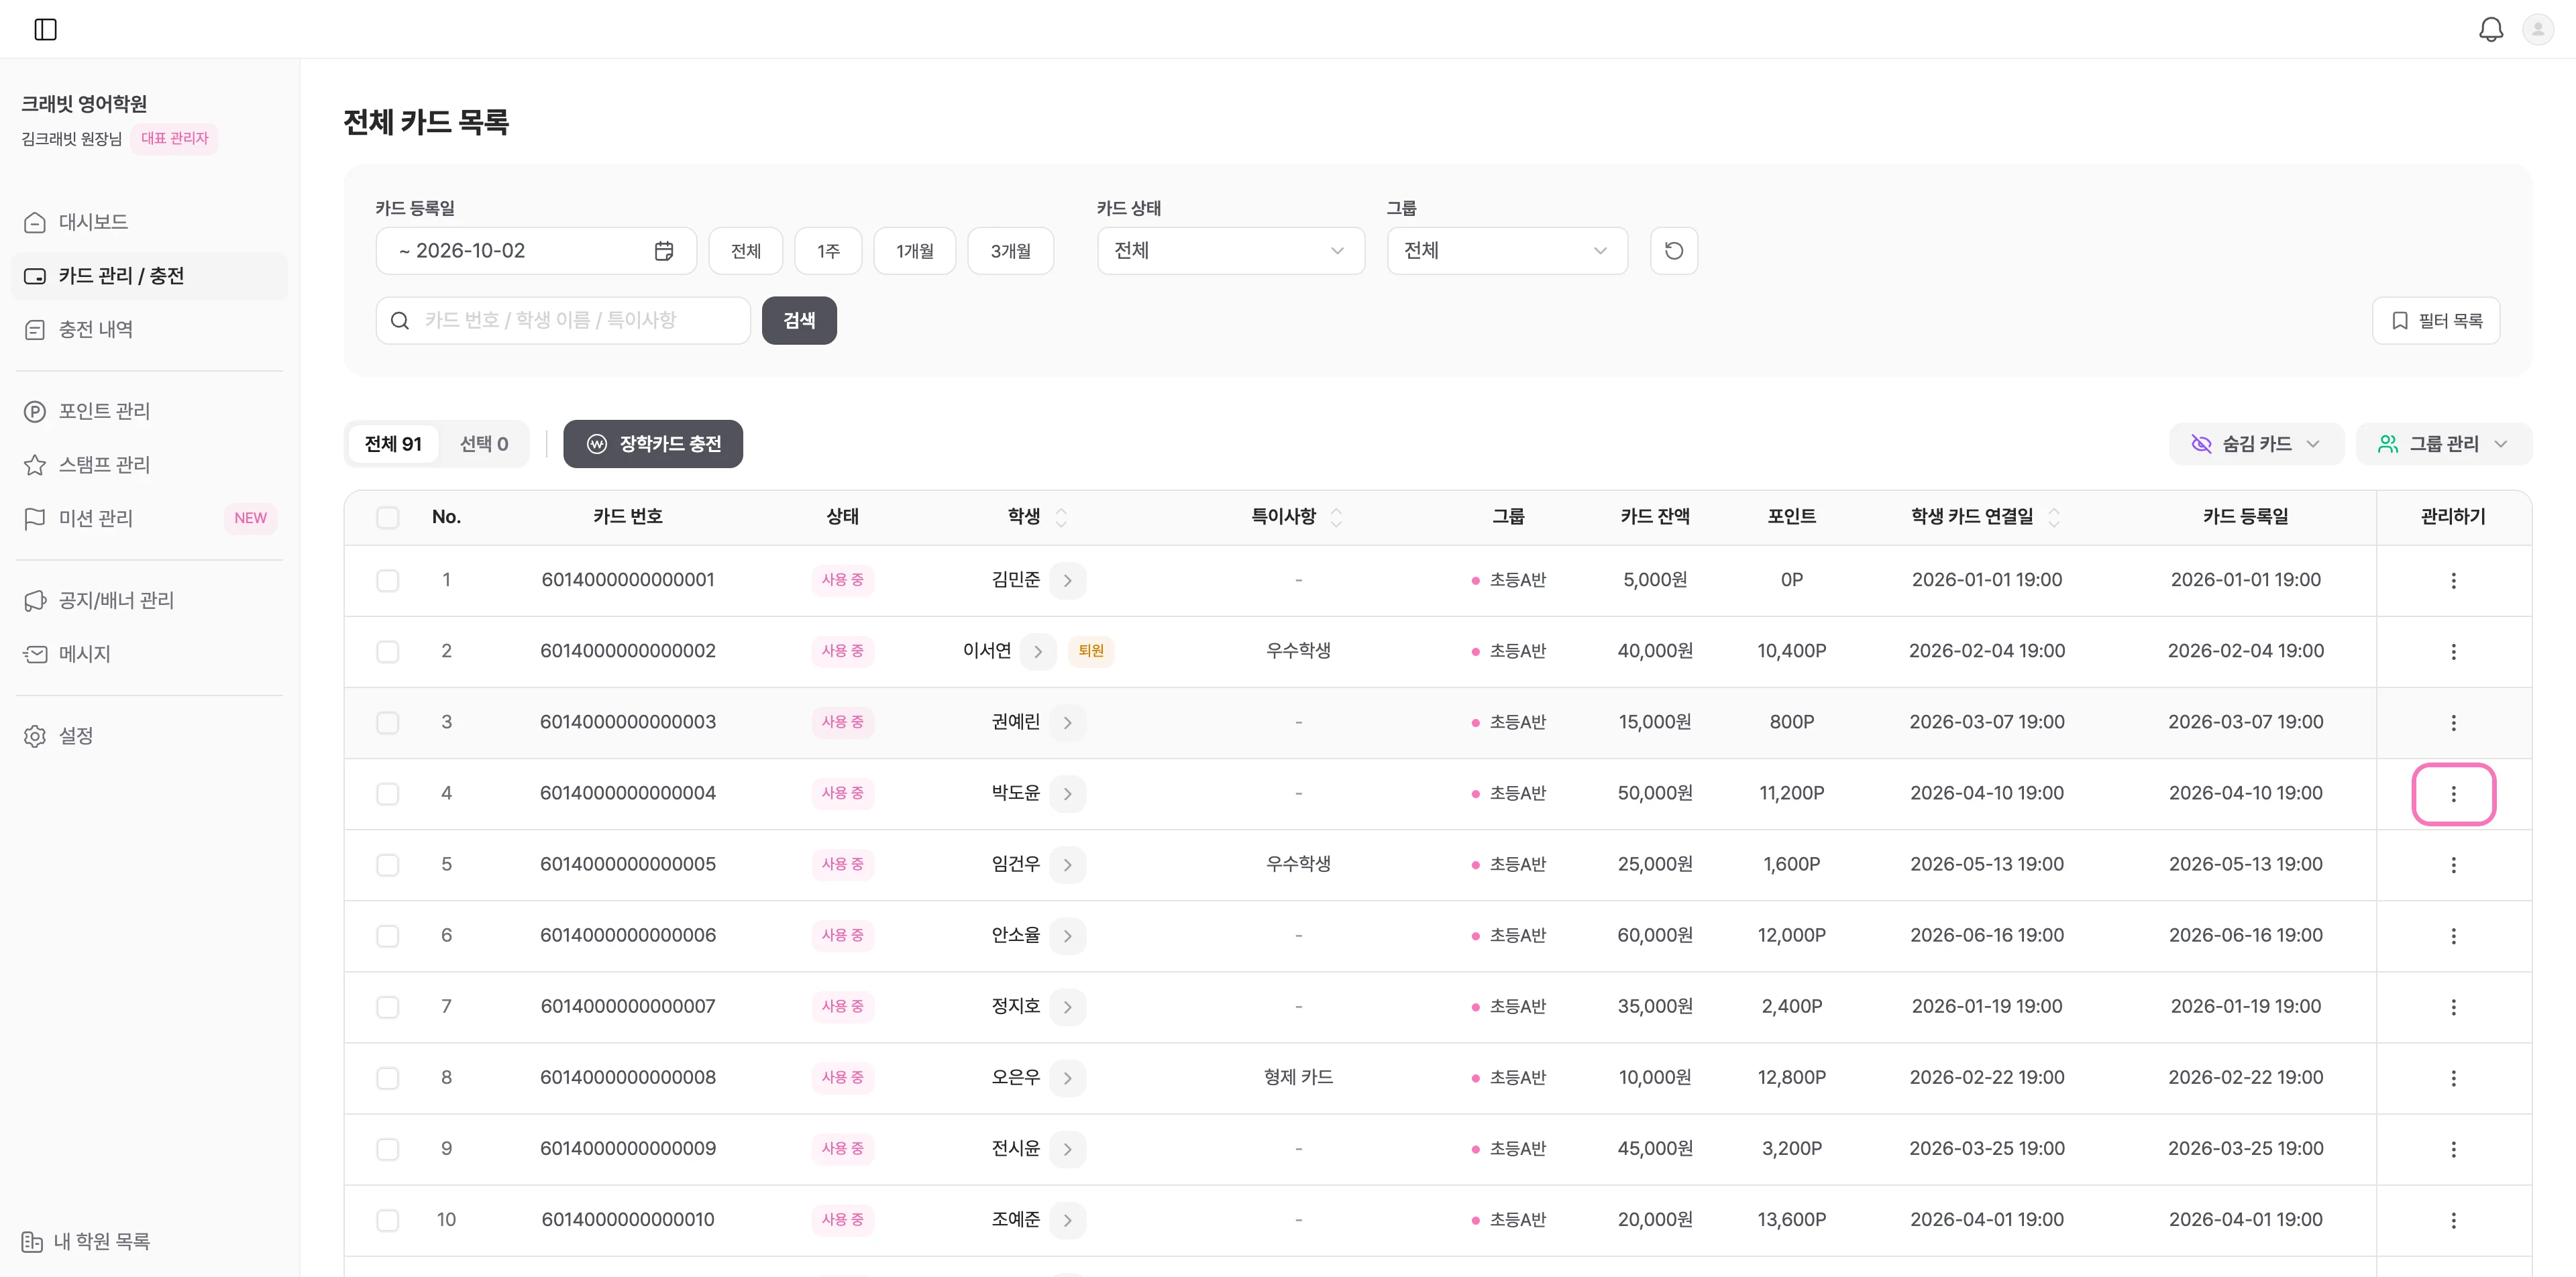
Task: Select the checkbox for 권예린 row
Action: tap(388, 723)
